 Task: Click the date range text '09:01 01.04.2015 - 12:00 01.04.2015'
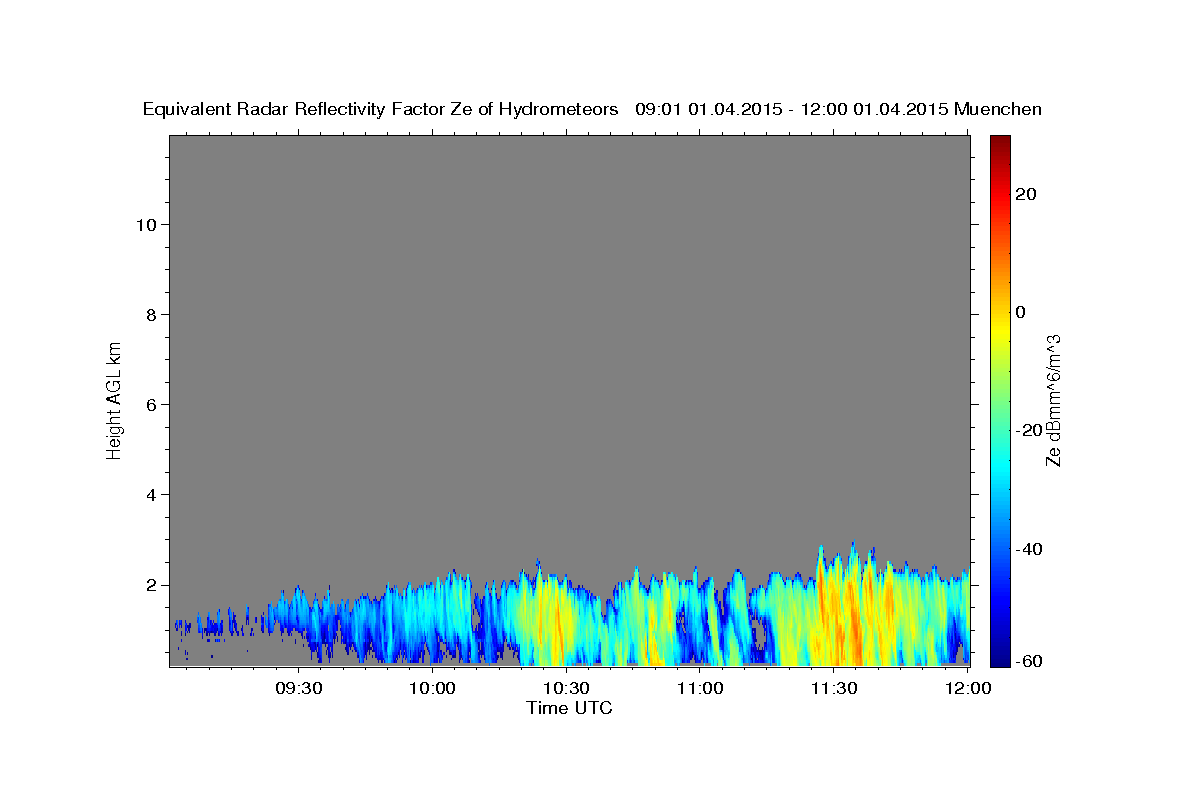791,109
